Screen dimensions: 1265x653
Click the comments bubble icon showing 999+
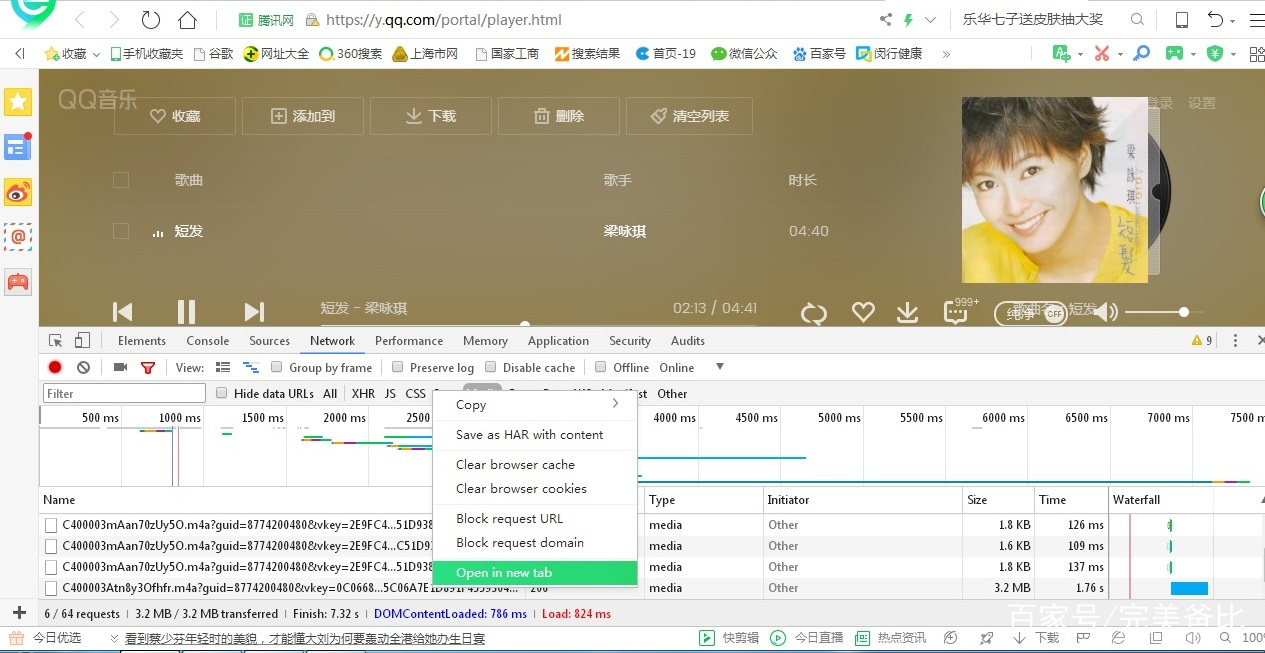click(954, 312)
